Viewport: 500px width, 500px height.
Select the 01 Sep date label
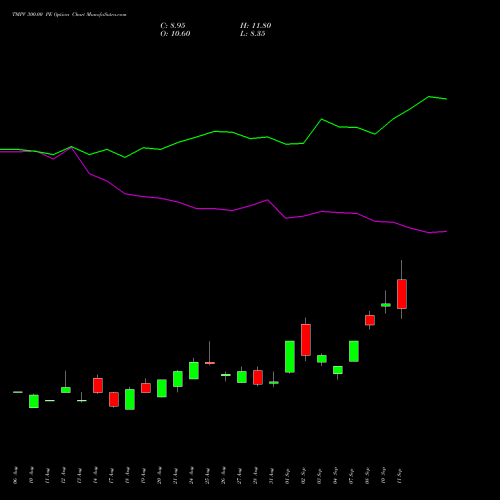pos(287,475)
